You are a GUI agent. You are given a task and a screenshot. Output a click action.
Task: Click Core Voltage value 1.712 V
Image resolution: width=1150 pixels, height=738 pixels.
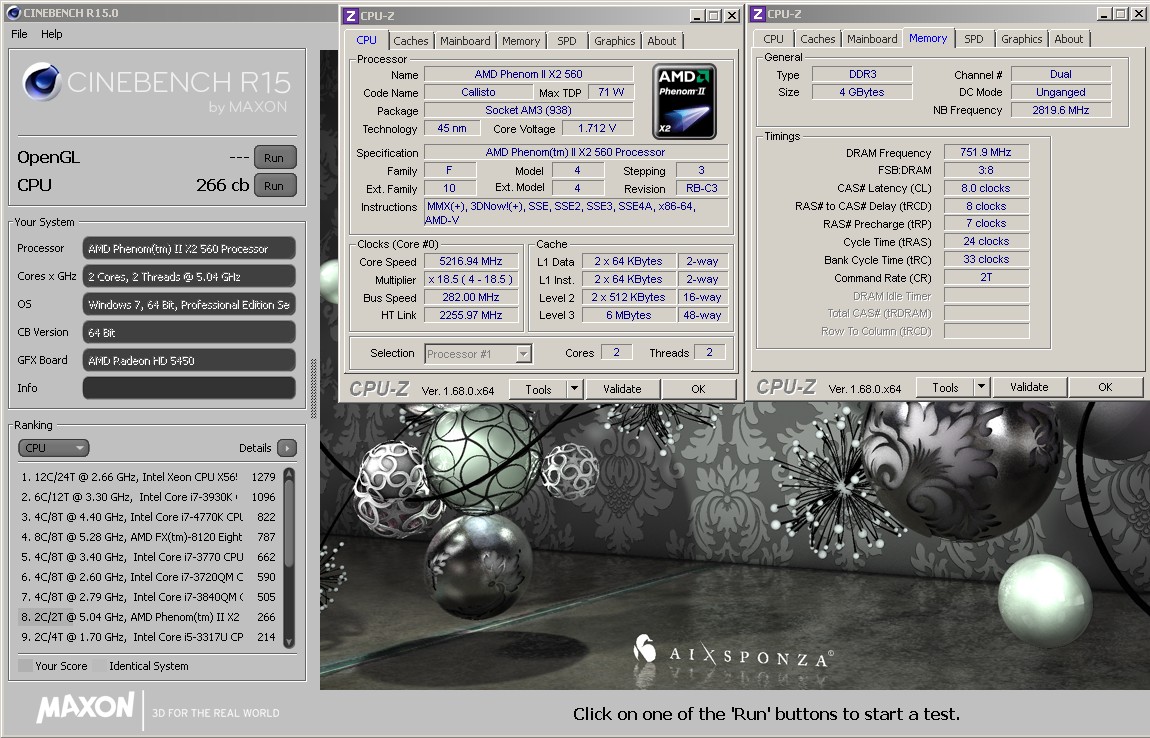coord(597,128)
